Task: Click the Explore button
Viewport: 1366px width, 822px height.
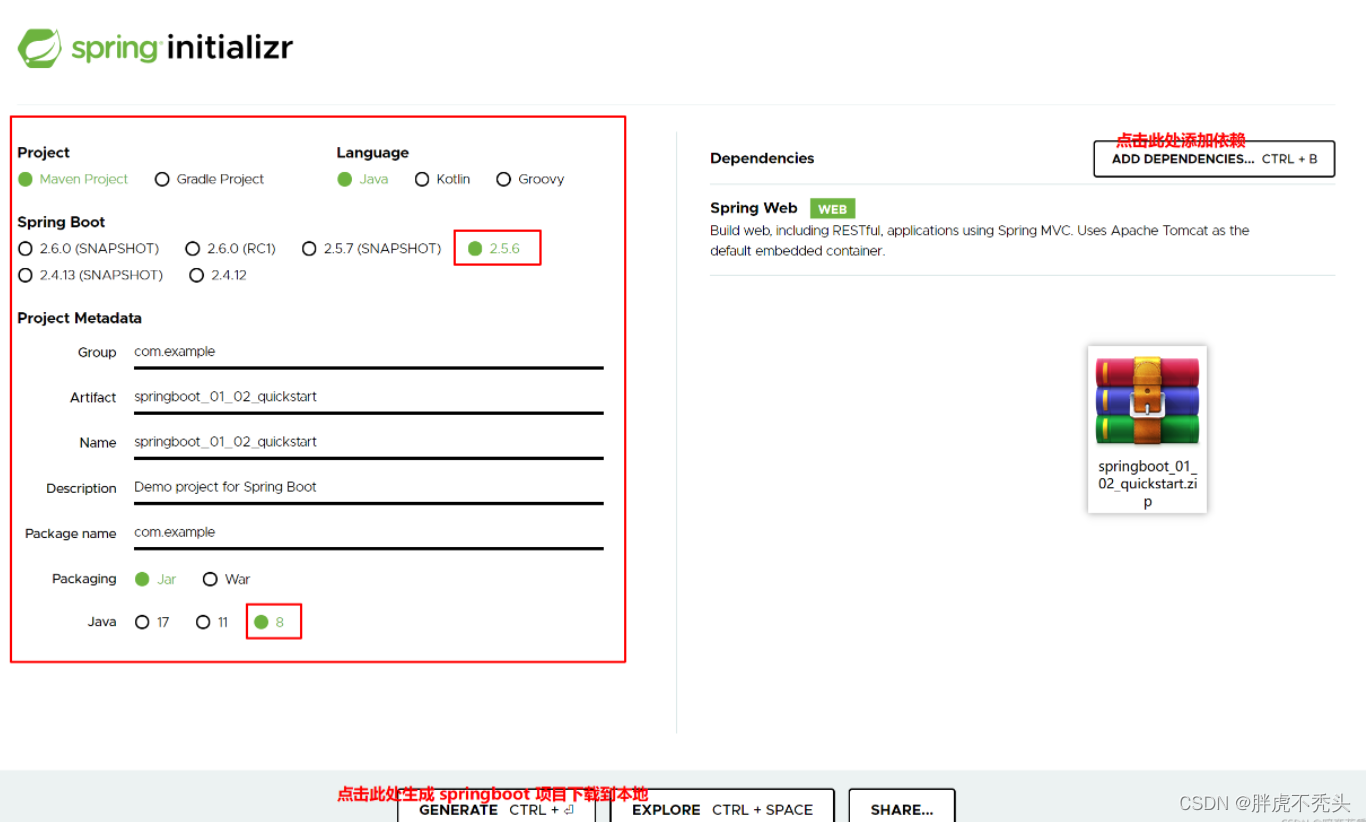Action: pyautogui.click(x=722, y=808)
